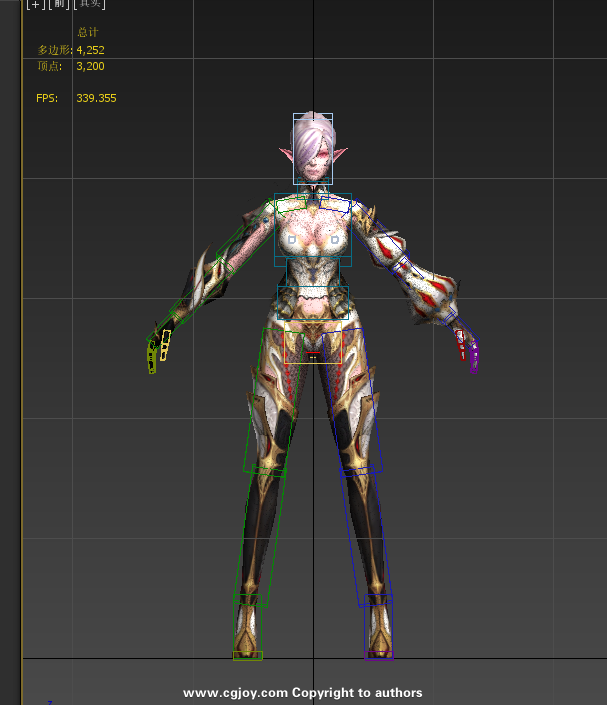Click the FPS value 339.355
Viewport: 607px width, 705px height.
pos(96,98)
